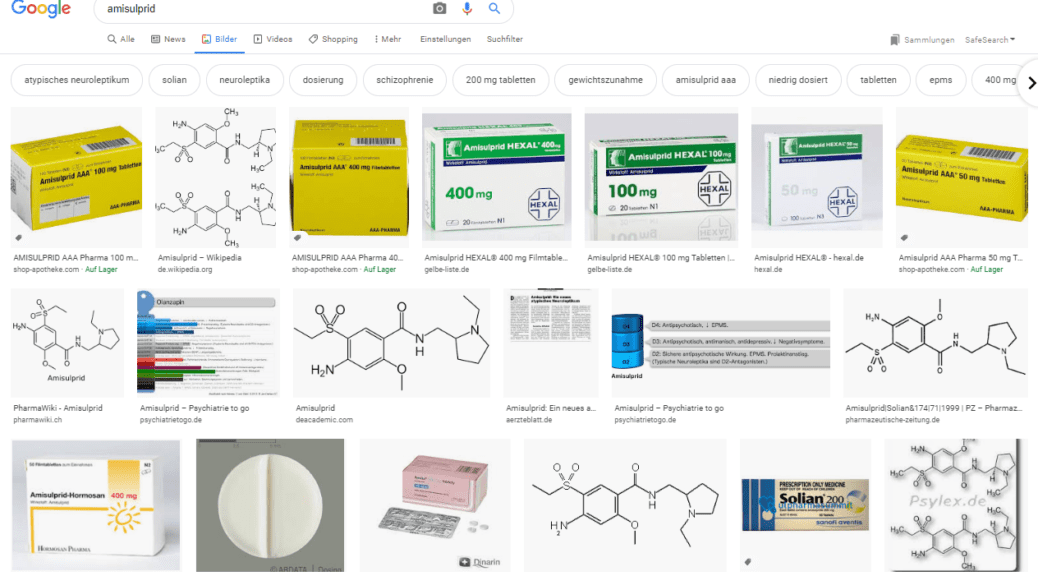This screenshot has width=1038, height=576.
Task: Open the Solian 200 package image
Action: [805, 505]
